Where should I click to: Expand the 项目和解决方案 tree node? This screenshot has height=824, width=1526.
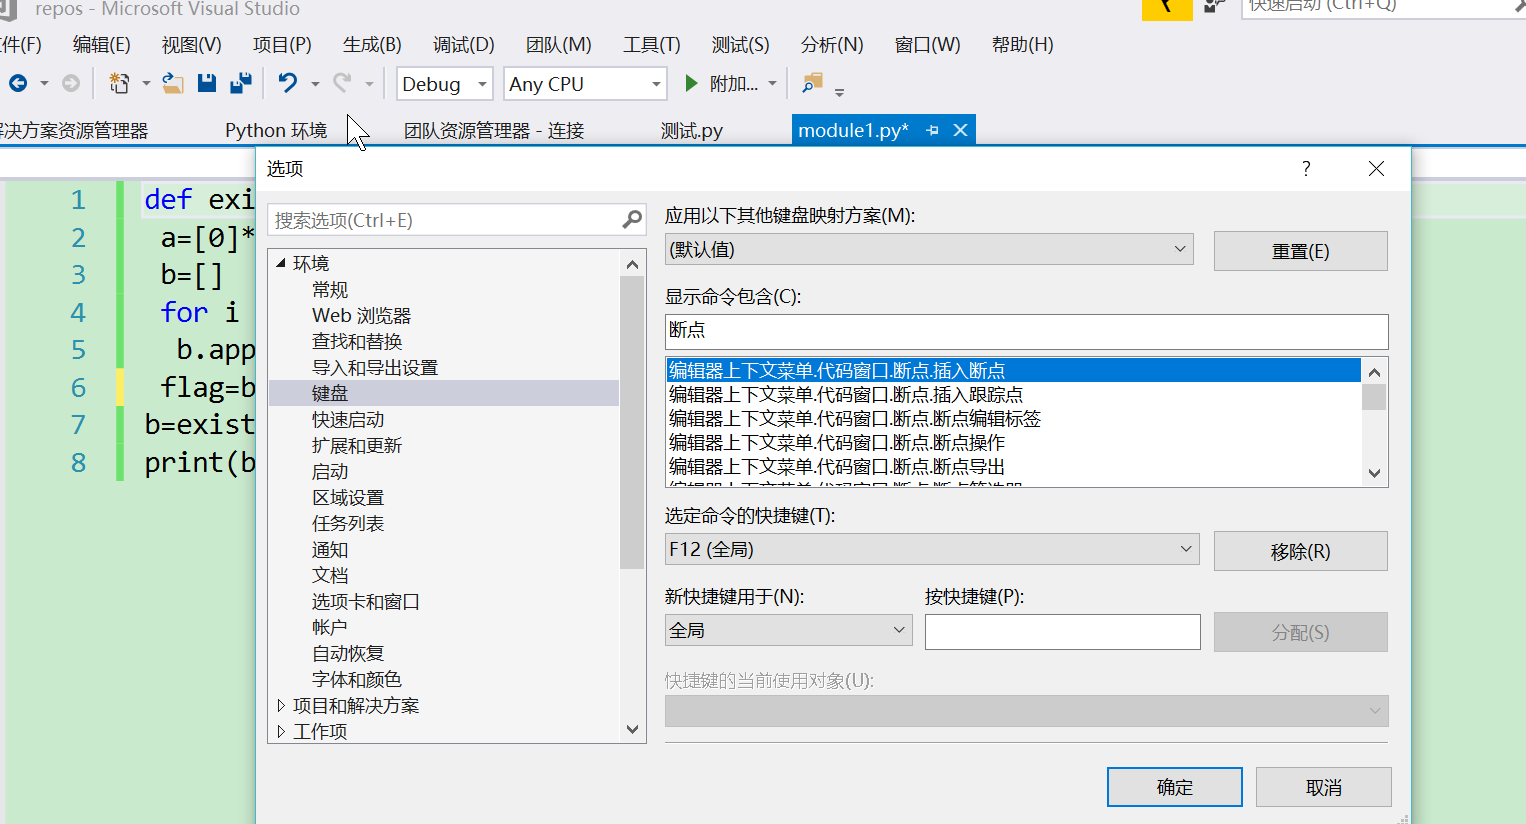281,705
